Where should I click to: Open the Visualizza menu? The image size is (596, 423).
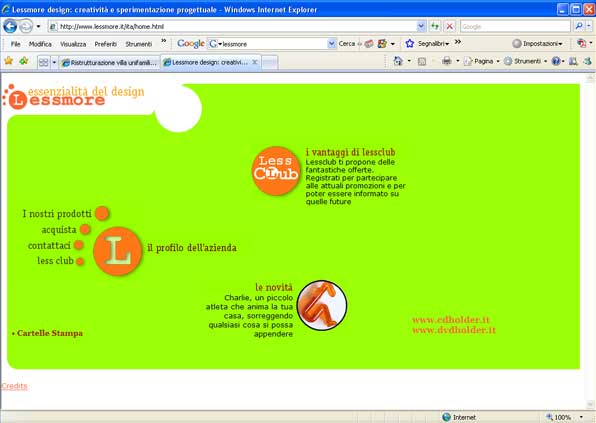73,44
